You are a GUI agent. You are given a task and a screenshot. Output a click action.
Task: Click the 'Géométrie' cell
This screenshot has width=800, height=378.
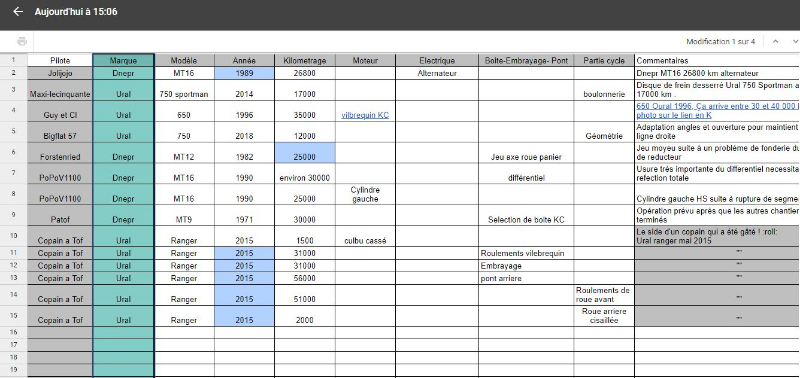pos(604,132)
